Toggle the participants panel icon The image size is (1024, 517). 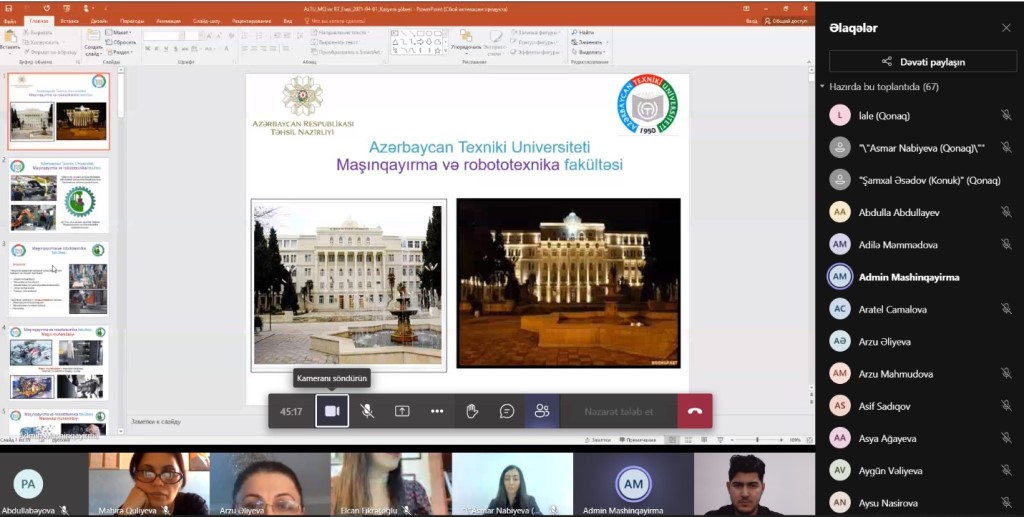(x=542, y=411)
